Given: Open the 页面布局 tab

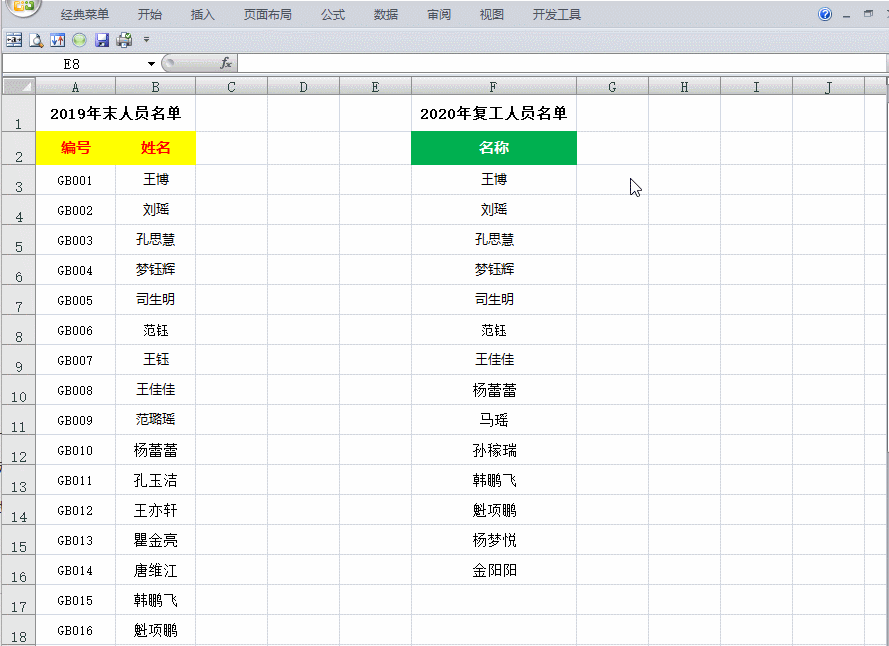Looking at the screenshot, I should click(268, 15).
